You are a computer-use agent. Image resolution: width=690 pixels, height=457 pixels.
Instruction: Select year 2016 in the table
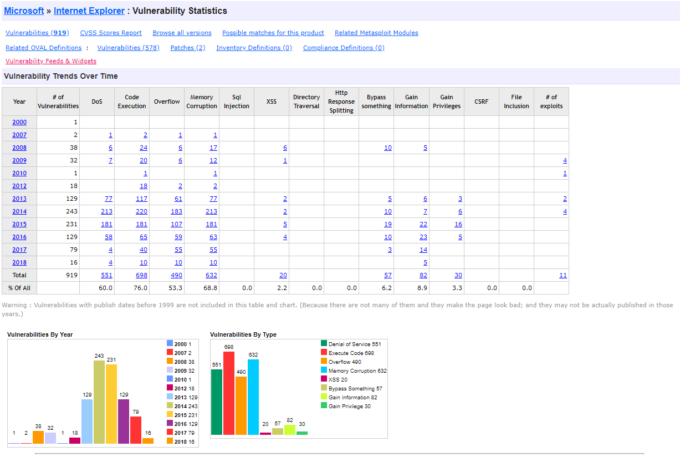[19, 237]
